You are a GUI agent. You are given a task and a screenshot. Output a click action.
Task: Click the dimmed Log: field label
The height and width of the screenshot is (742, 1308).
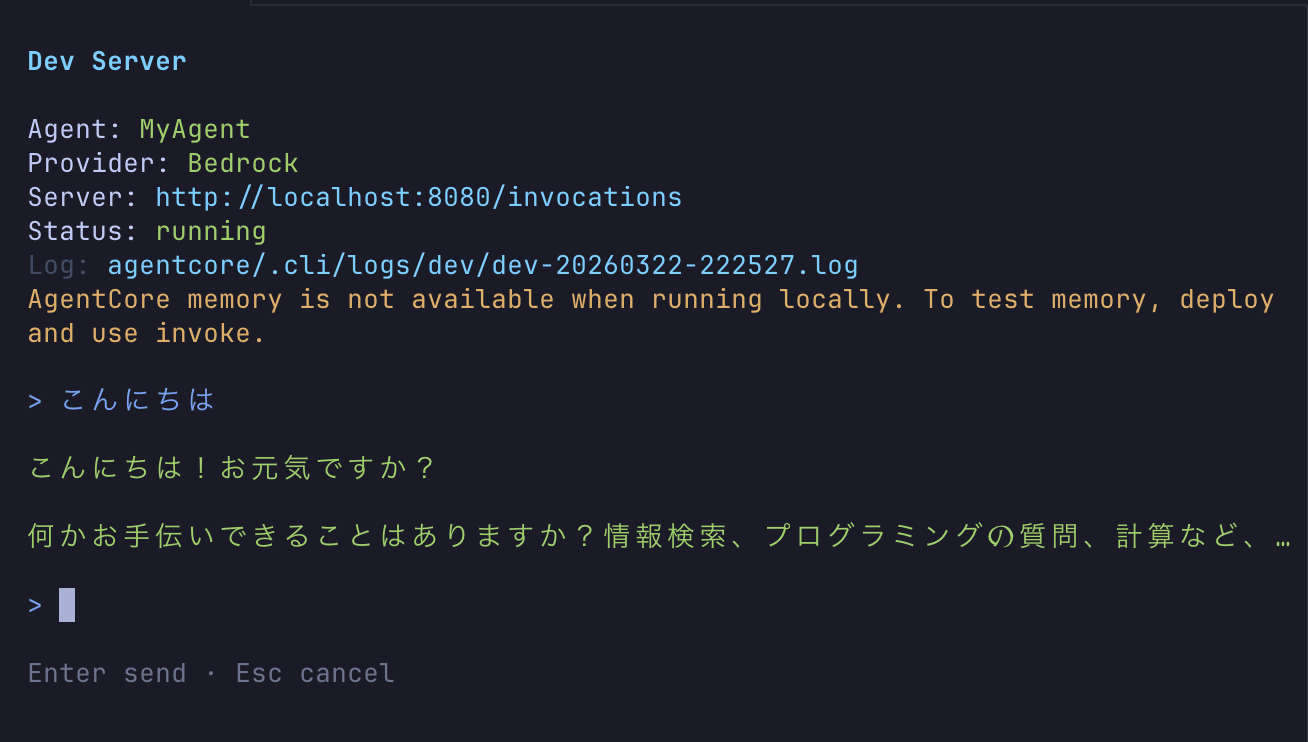[x=59, y=265]
